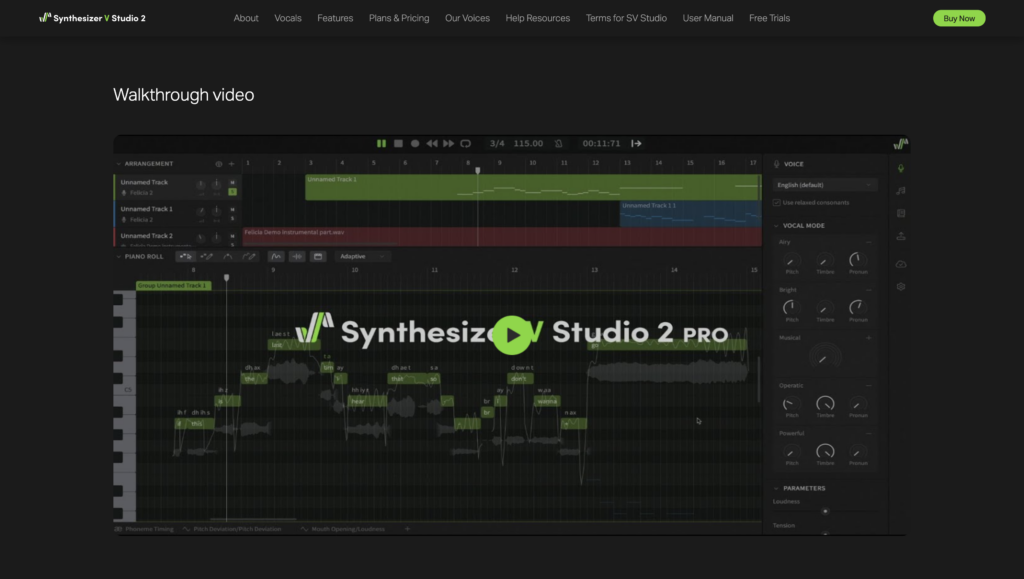Image resolution: width=1024 pixels, height=579 pixels.
Task: Click the 115.00 tempo value
Action: [x=528, y=144]
